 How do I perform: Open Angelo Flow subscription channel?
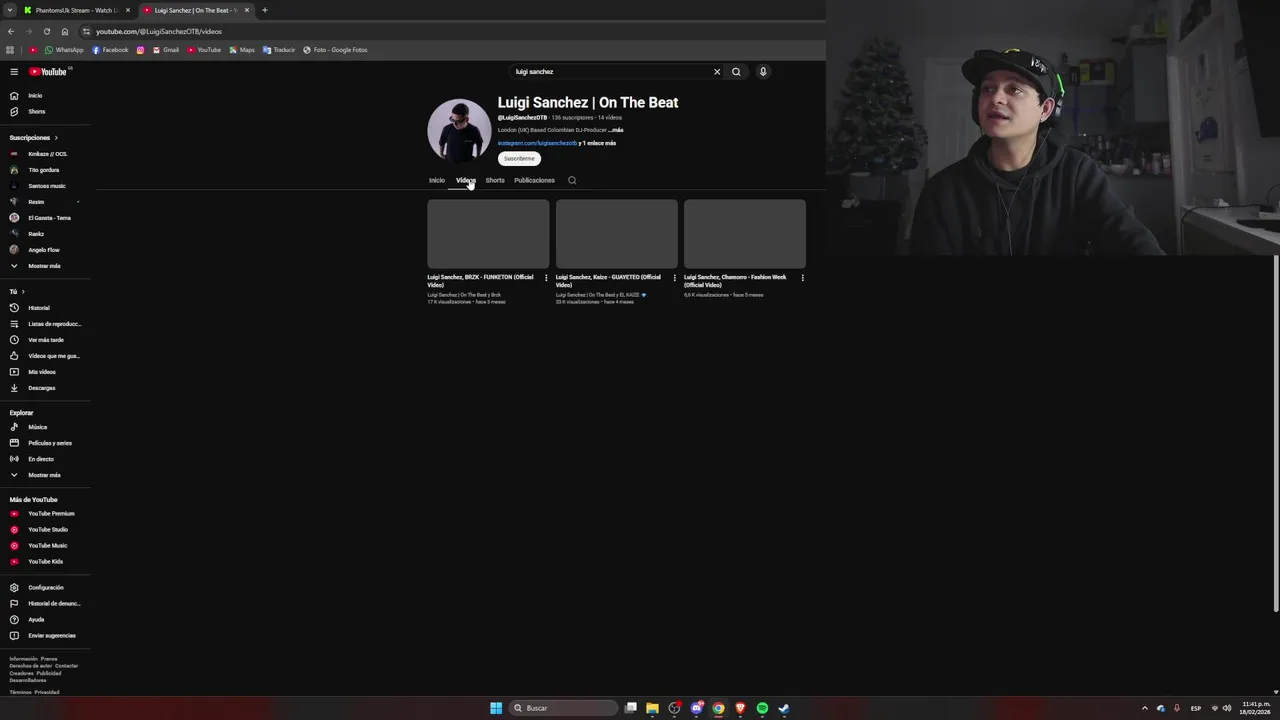[x=45, y=250]
